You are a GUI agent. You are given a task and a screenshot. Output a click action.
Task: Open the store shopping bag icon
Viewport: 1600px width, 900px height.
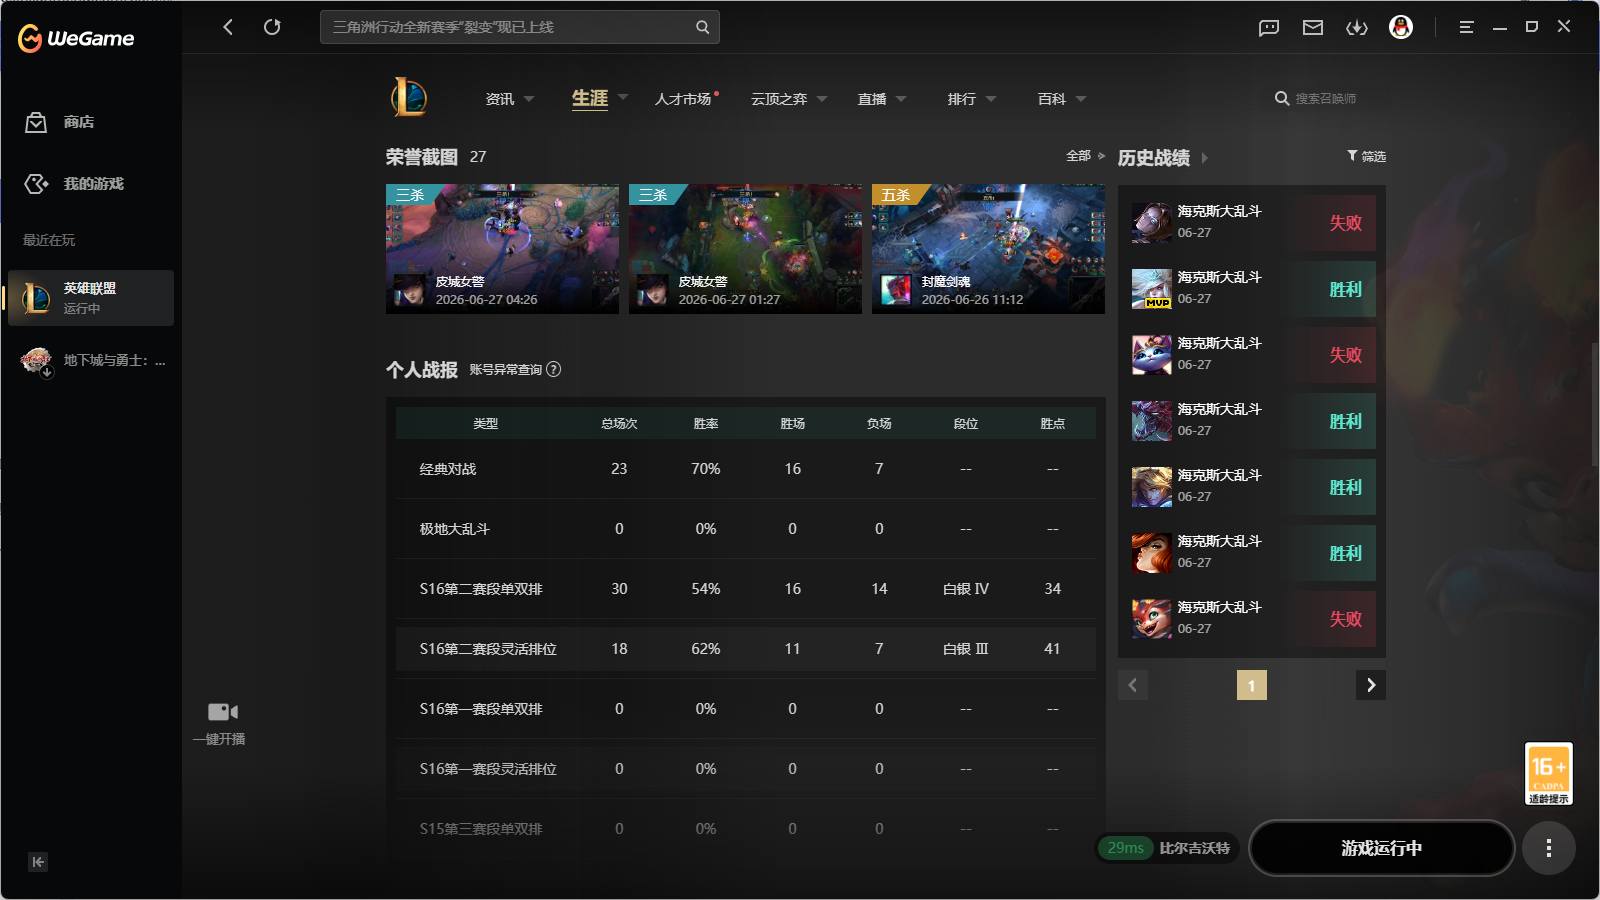36,122
